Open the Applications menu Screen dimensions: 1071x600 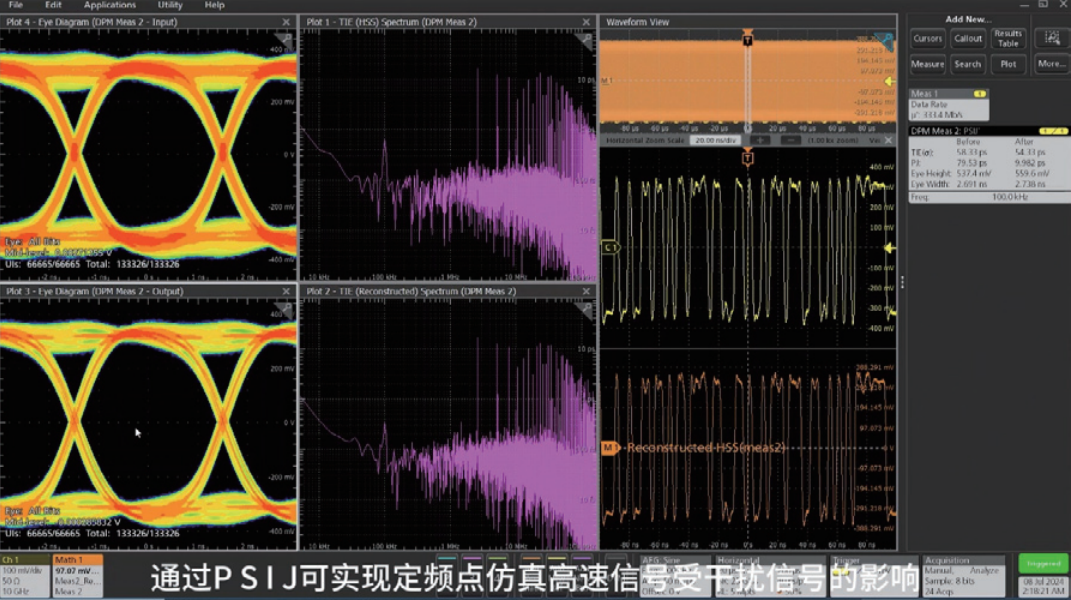coord(109,5)
